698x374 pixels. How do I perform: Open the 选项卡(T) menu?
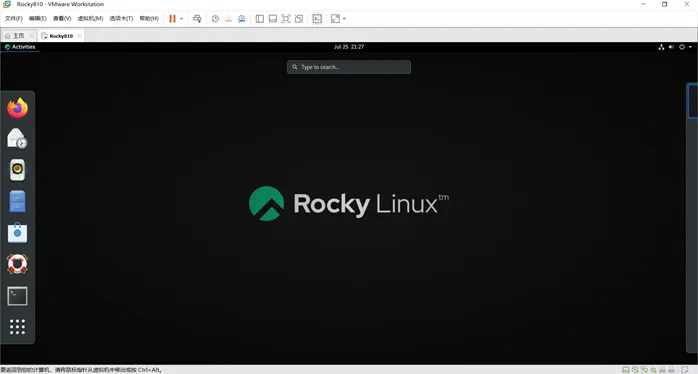[121, 19]
